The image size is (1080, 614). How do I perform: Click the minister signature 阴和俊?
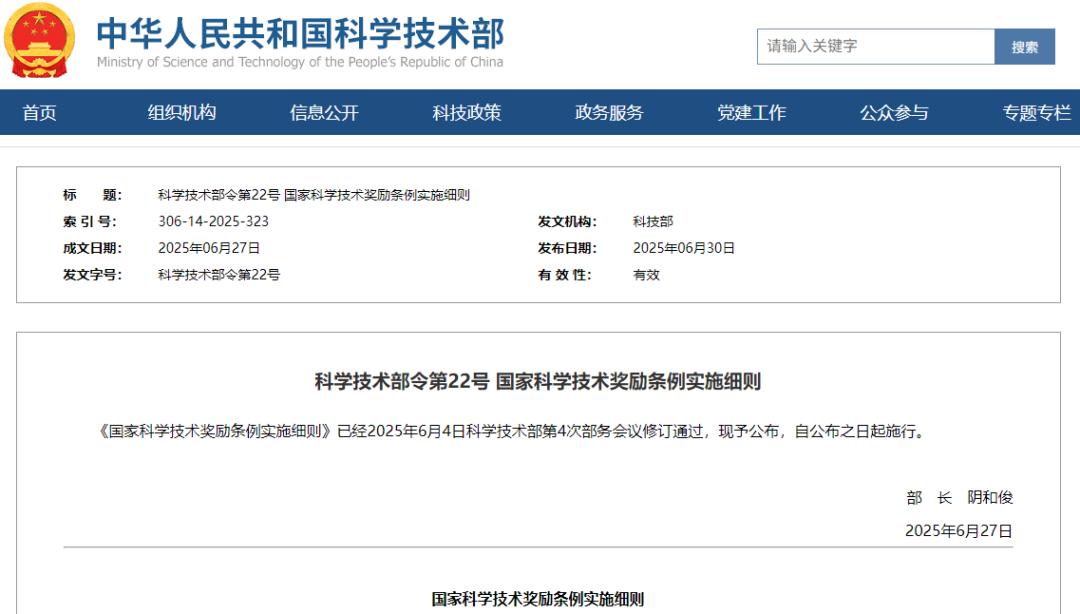(x=990, y=497)
